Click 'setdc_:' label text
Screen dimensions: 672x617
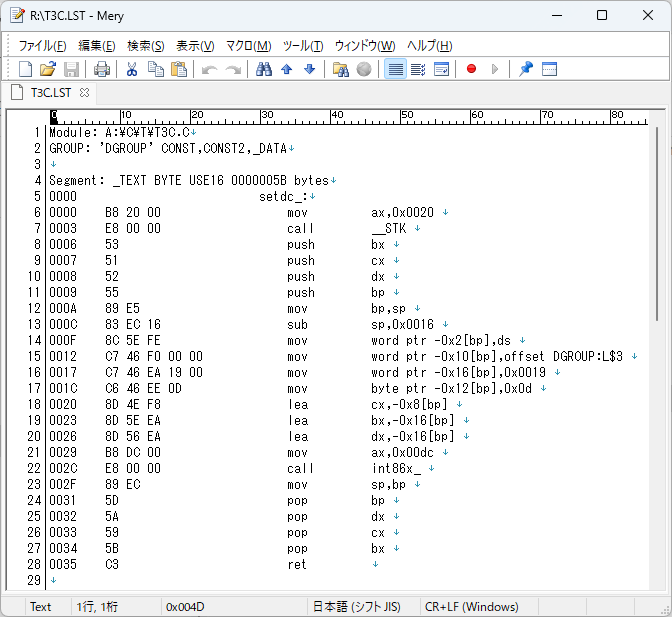283,196
